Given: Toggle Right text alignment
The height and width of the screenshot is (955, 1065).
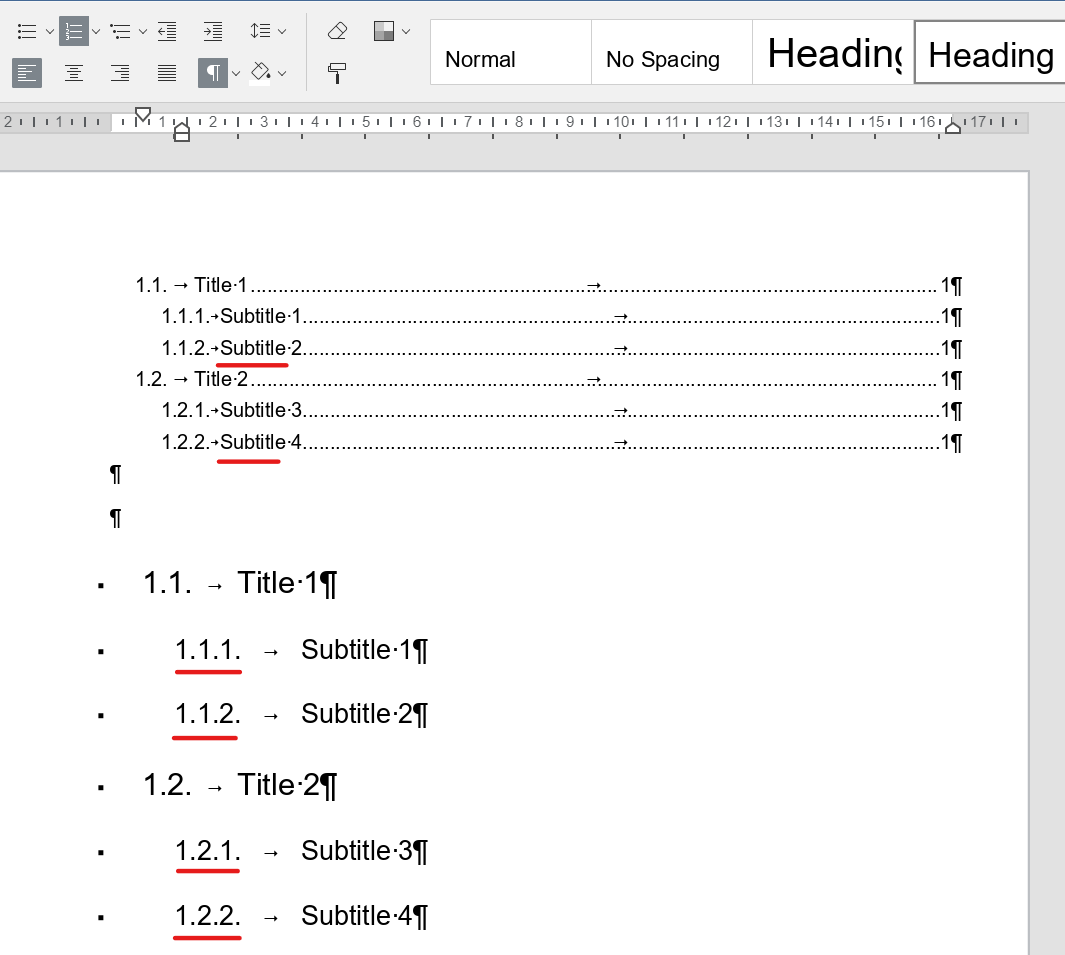Looking at the screenshot, I should click(x=120, y=72).
